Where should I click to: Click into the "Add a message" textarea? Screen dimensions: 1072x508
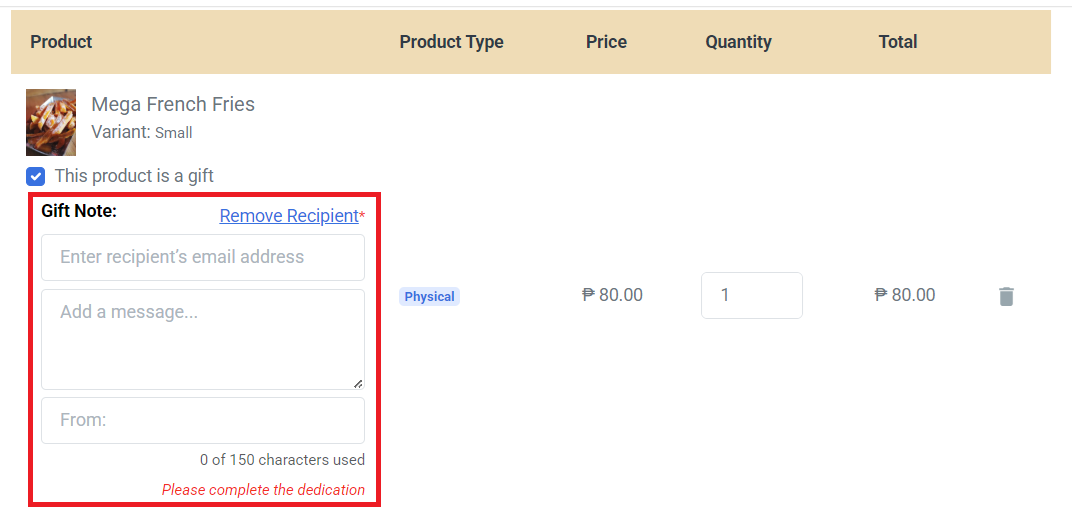[203, 339]
